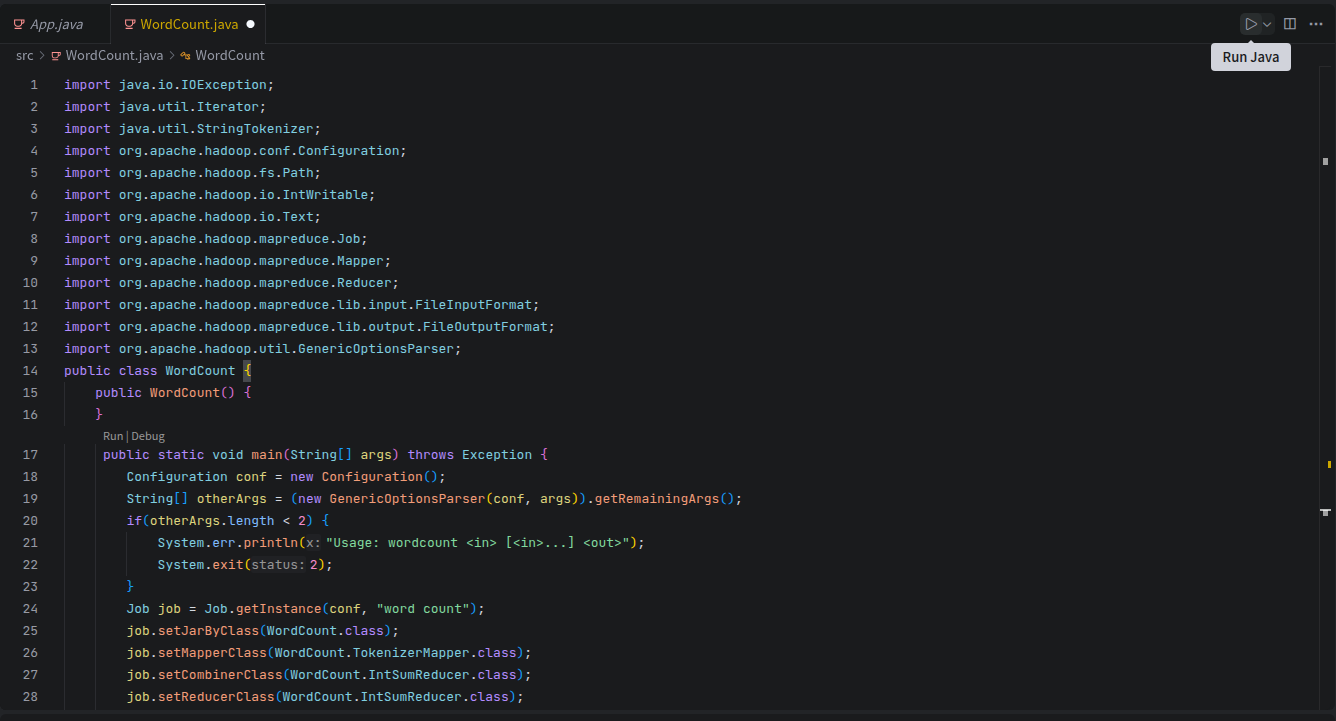Run Java with the play icon
1336x721 pixels.
coord(1251,24)
